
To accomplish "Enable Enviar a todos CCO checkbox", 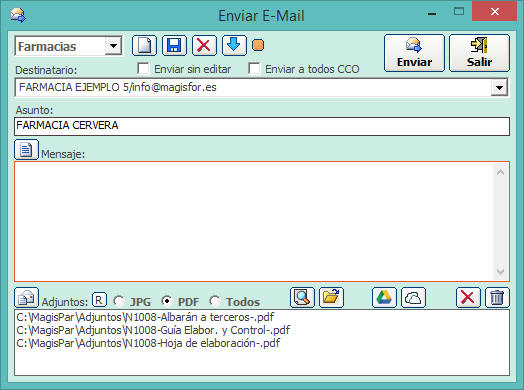I will coord(254,69).
